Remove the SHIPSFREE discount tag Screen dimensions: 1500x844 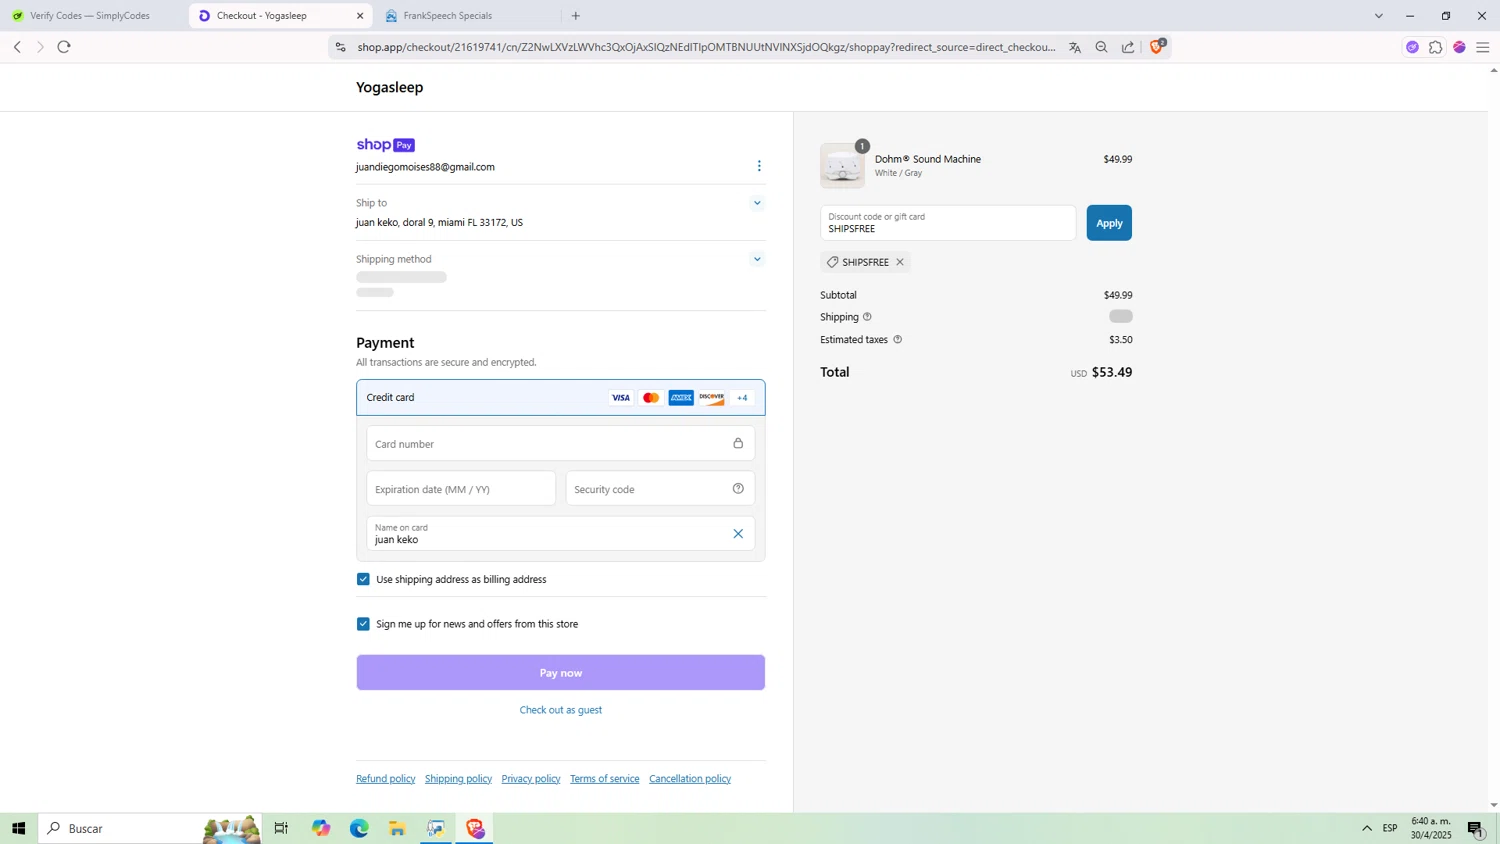pos(900,262)
